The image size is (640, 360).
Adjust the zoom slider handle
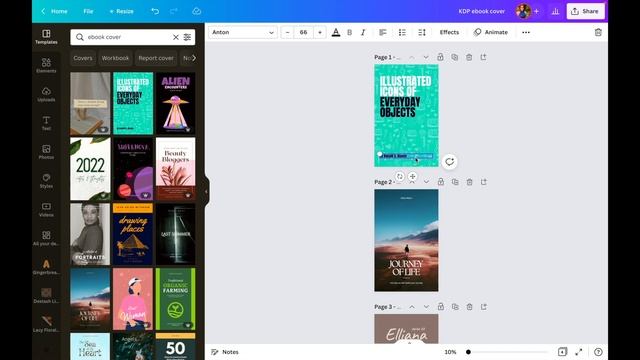[x=468, y=352]
